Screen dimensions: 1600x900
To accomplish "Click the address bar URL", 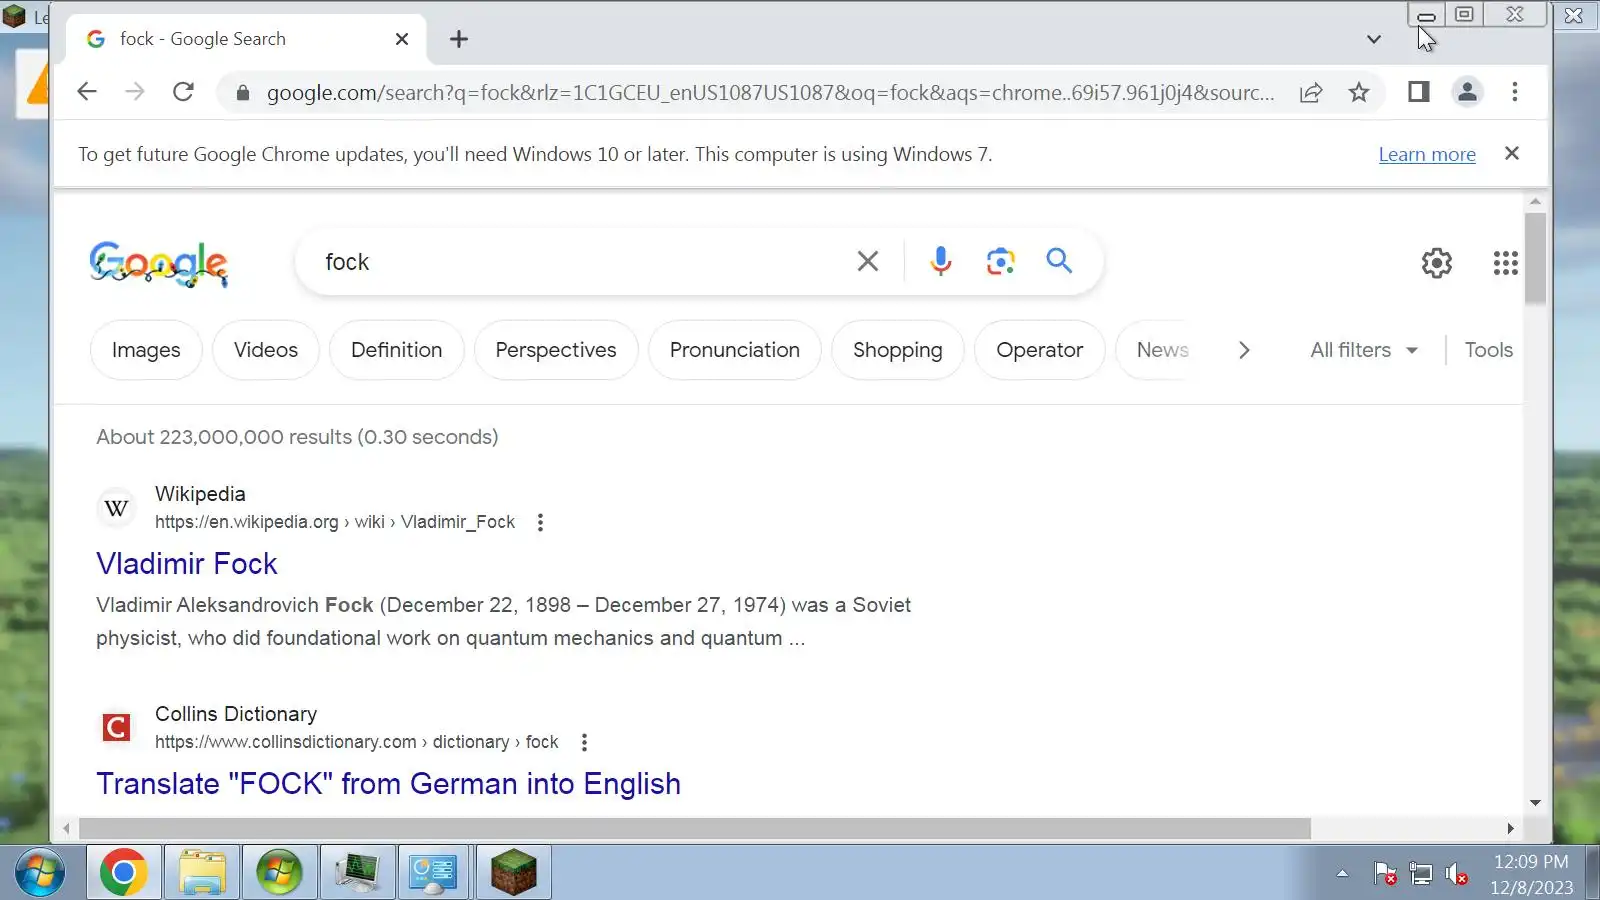I will tap(770, 93).
